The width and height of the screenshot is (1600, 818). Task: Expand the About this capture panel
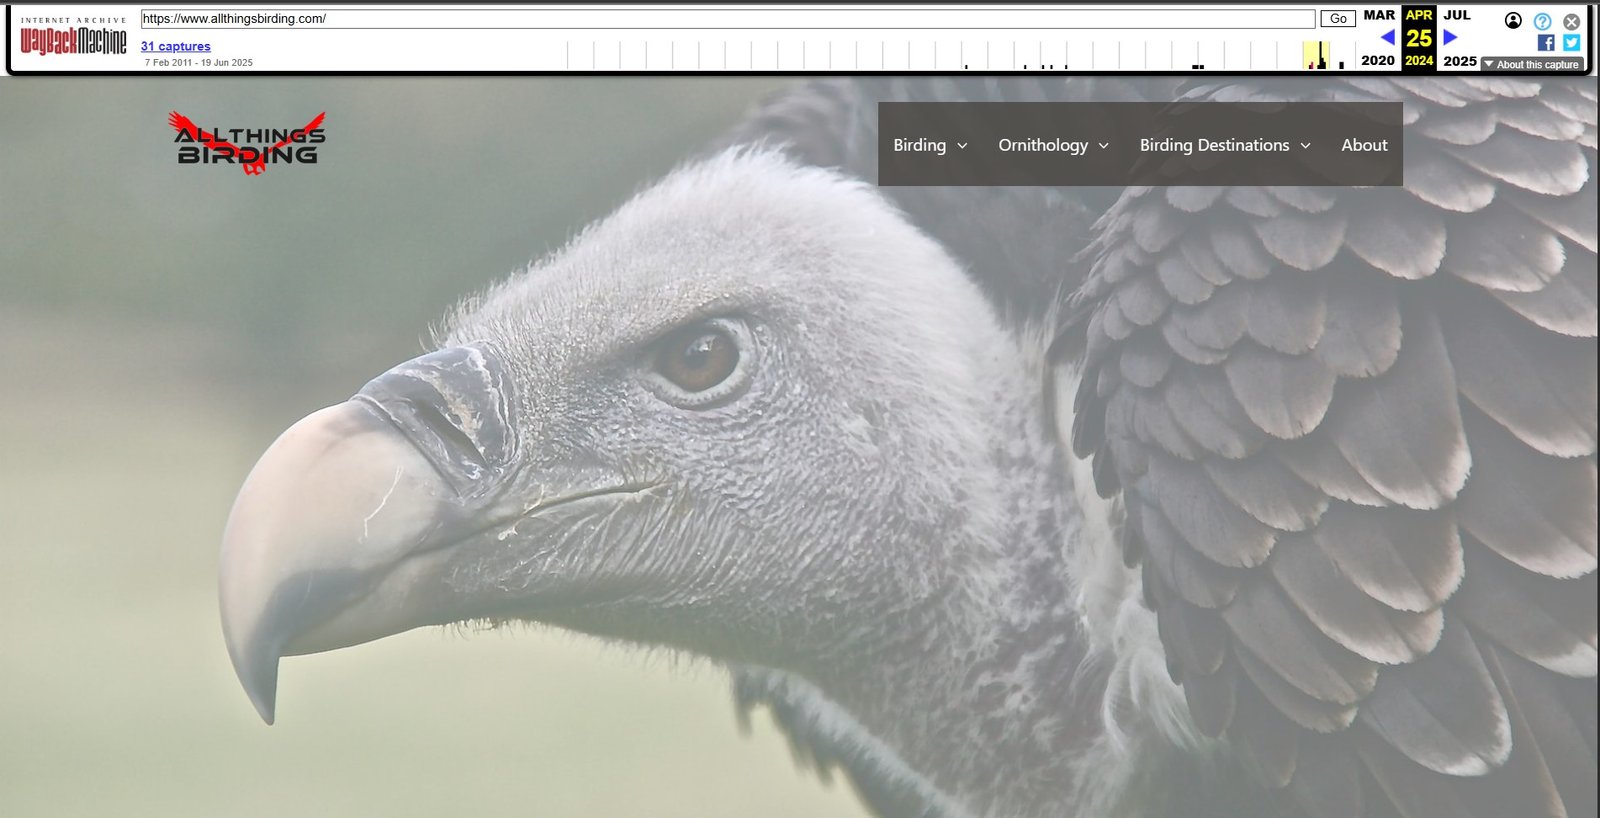click(x=1532, y=64)
